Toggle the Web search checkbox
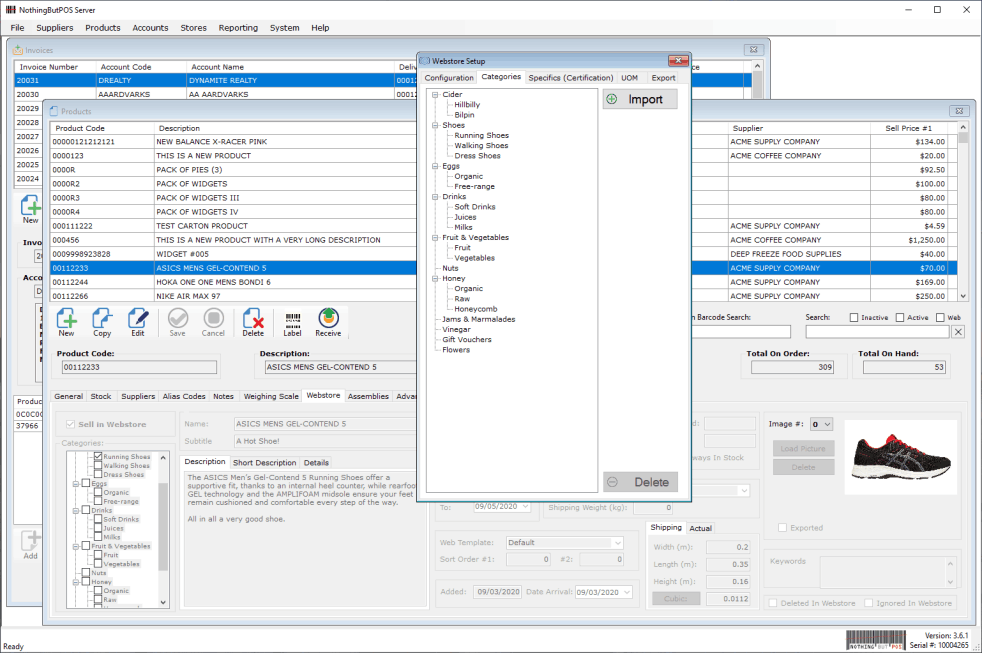This screenshot has width=982, height=653. coord(940,318)
